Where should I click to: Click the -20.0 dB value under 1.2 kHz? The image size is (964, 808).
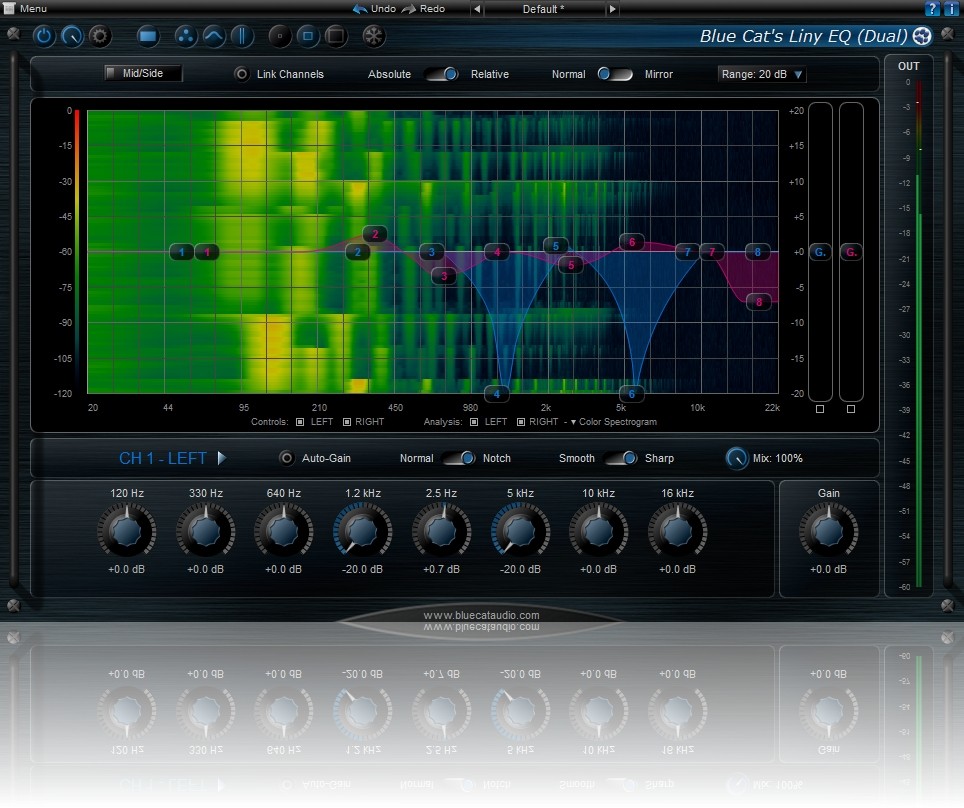pos(362,569)
